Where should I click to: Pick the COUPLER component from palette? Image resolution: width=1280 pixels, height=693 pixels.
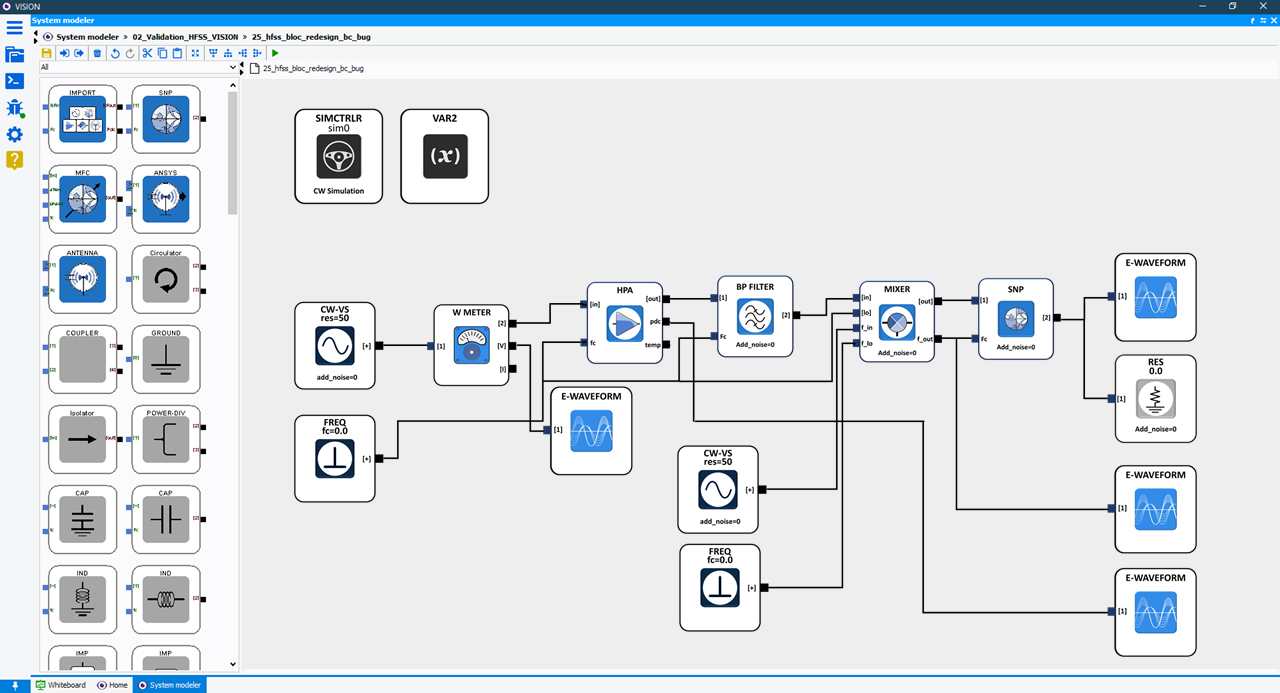click(x=82, y=359)
